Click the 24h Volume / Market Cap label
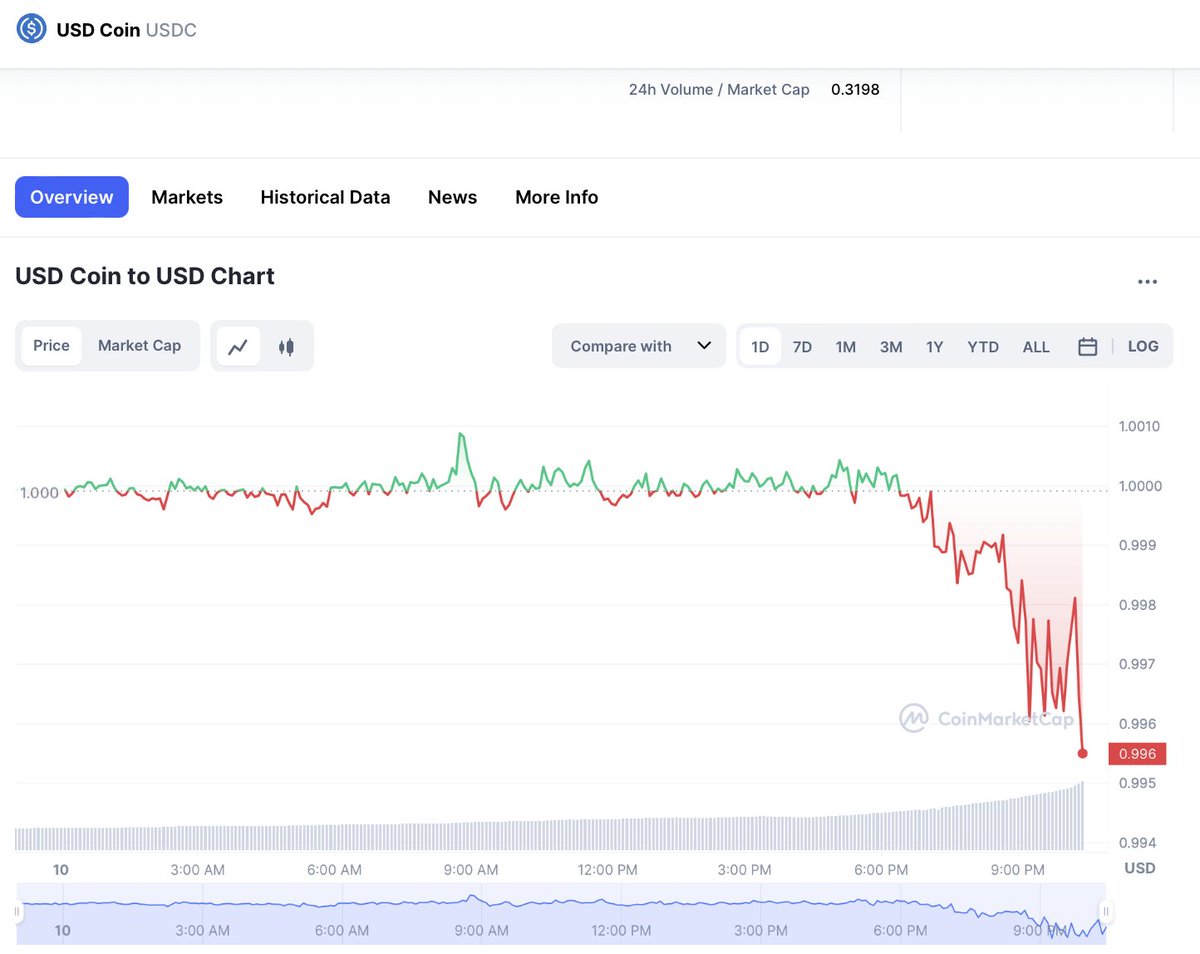The height and width of the screenshot is (954, 1200). 719,89
